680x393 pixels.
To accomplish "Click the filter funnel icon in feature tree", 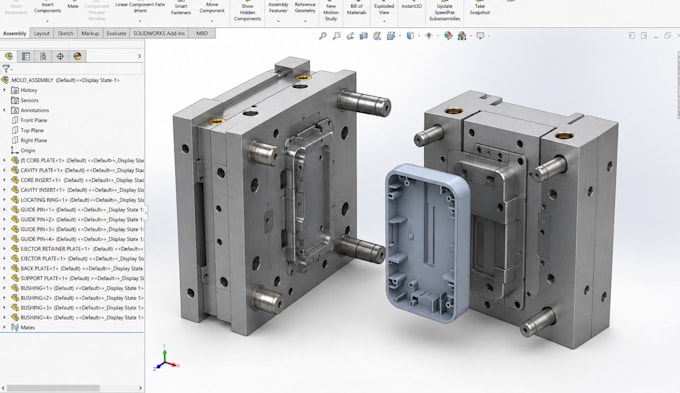I will point(6,69).
